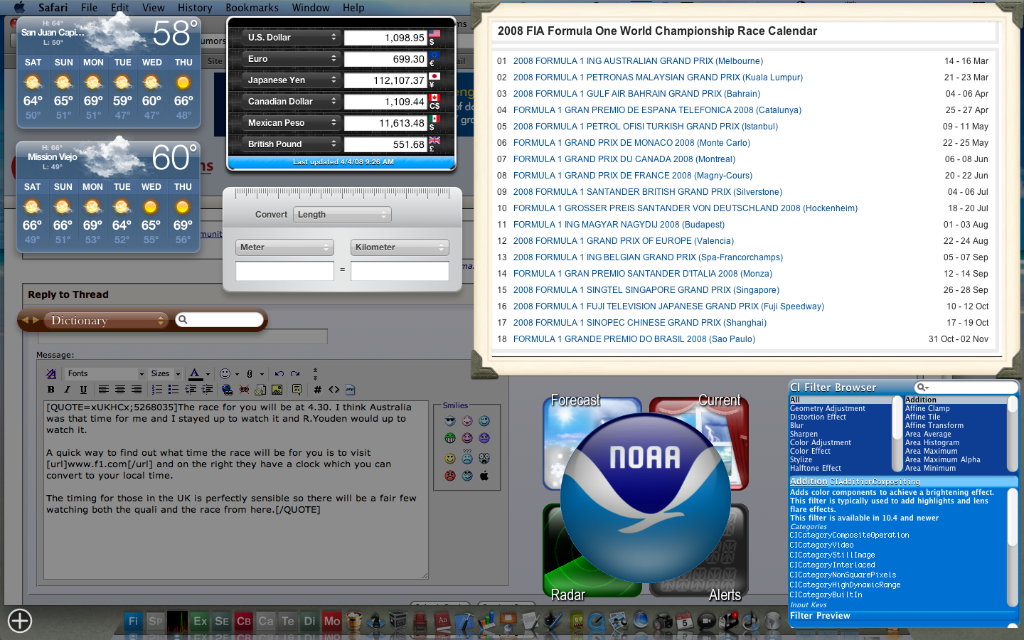
Task: Insert the green grinning smiley
Action: click(450, 438)
